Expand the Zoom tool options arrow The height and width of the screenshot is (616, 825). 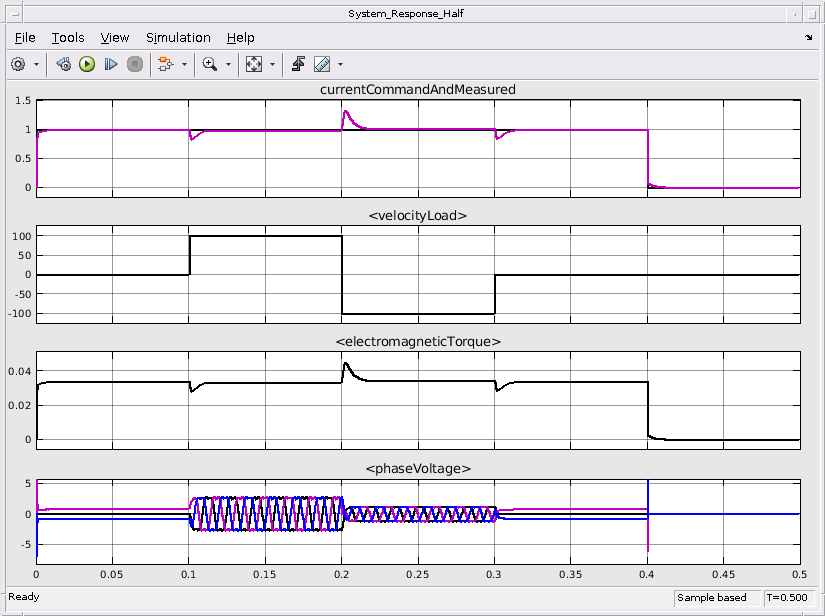tap(228, 65)
